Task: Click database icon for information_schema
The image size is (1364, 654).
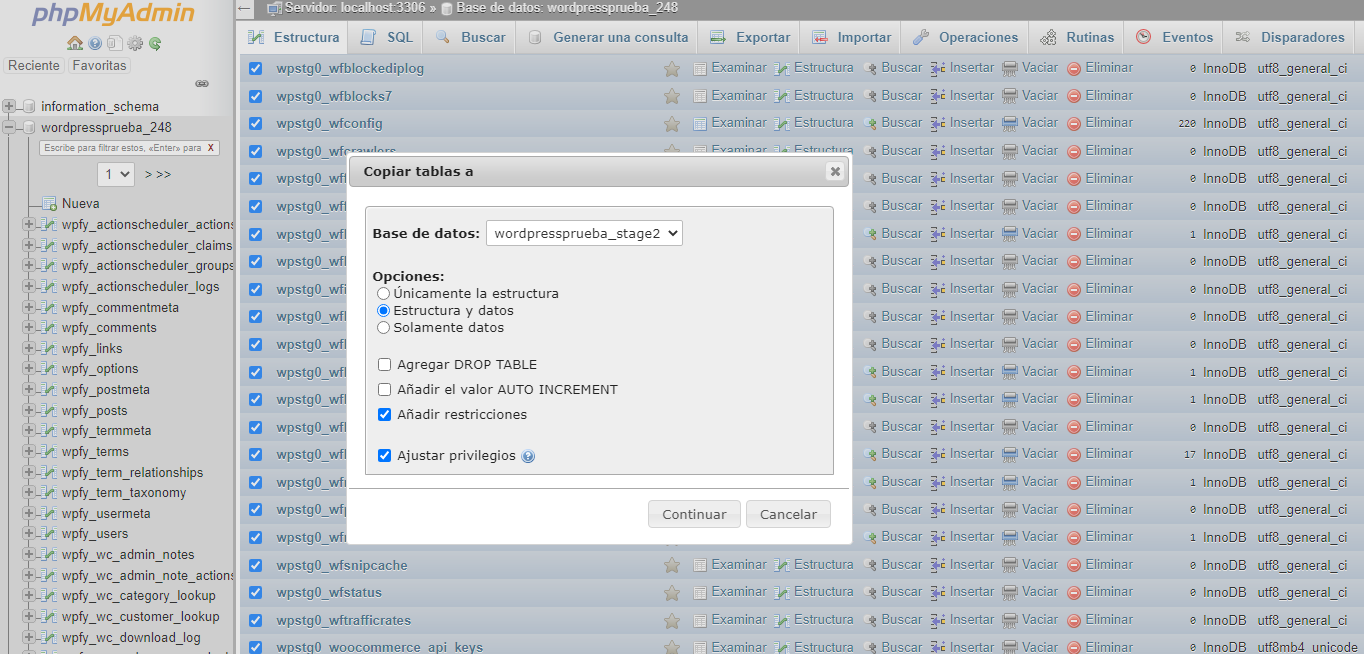Action: pos(29,106)
